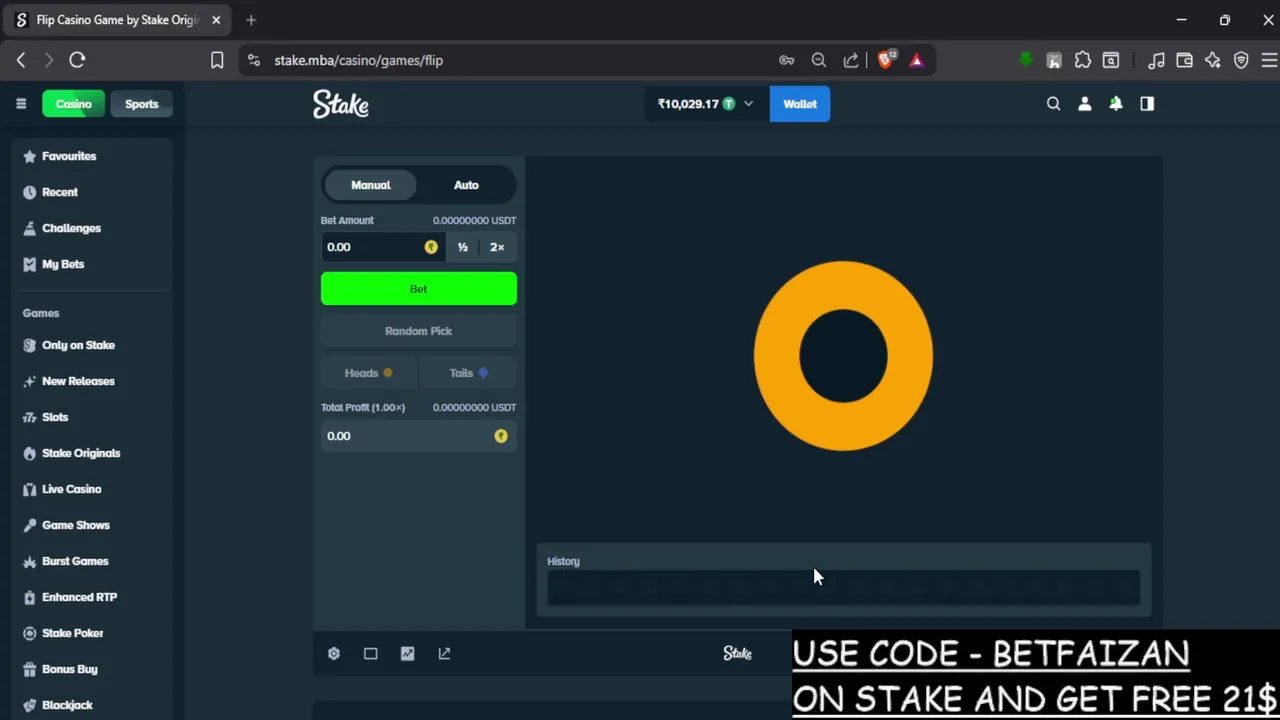Toggle theatre mode square icon

point(370,653)
